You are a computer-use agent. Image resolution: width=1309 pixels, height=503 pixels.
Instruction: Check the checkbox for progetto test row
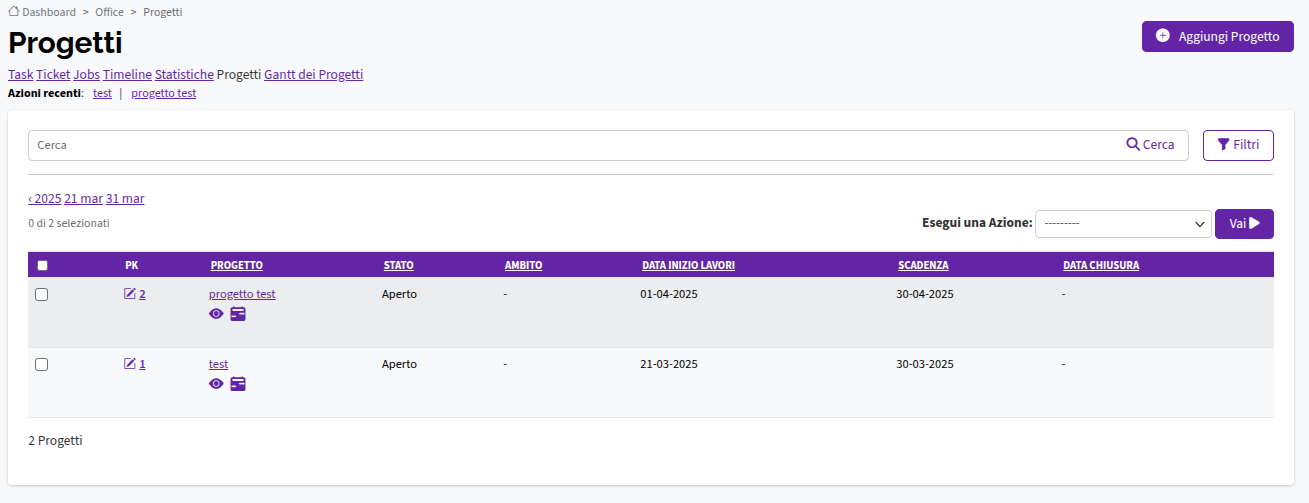coord(42,294)
